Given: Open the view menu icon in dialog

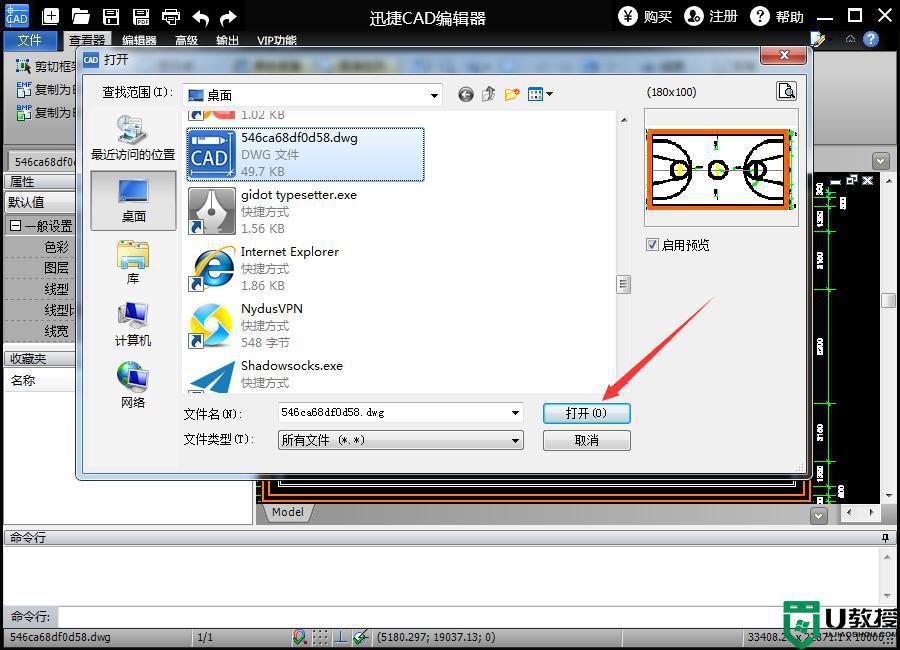Looking at the screenshot, I should (540, 94).
